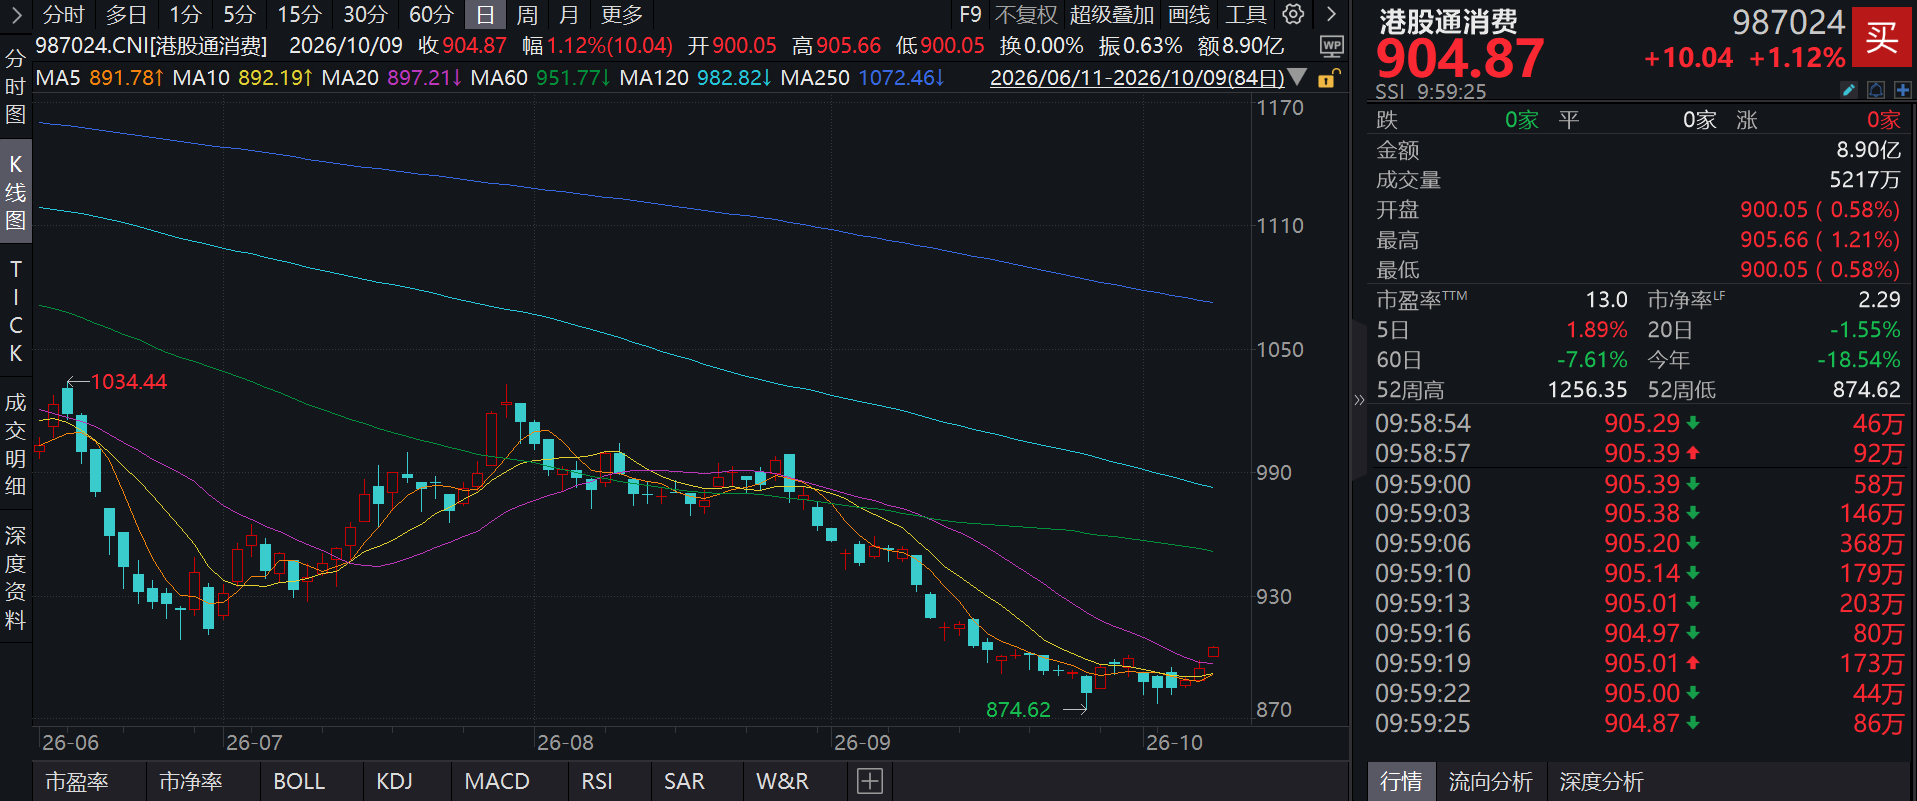Toggle the 不复权 adjustment mode
Screen dimensions: 1917x801
(x=1026, y=15)
